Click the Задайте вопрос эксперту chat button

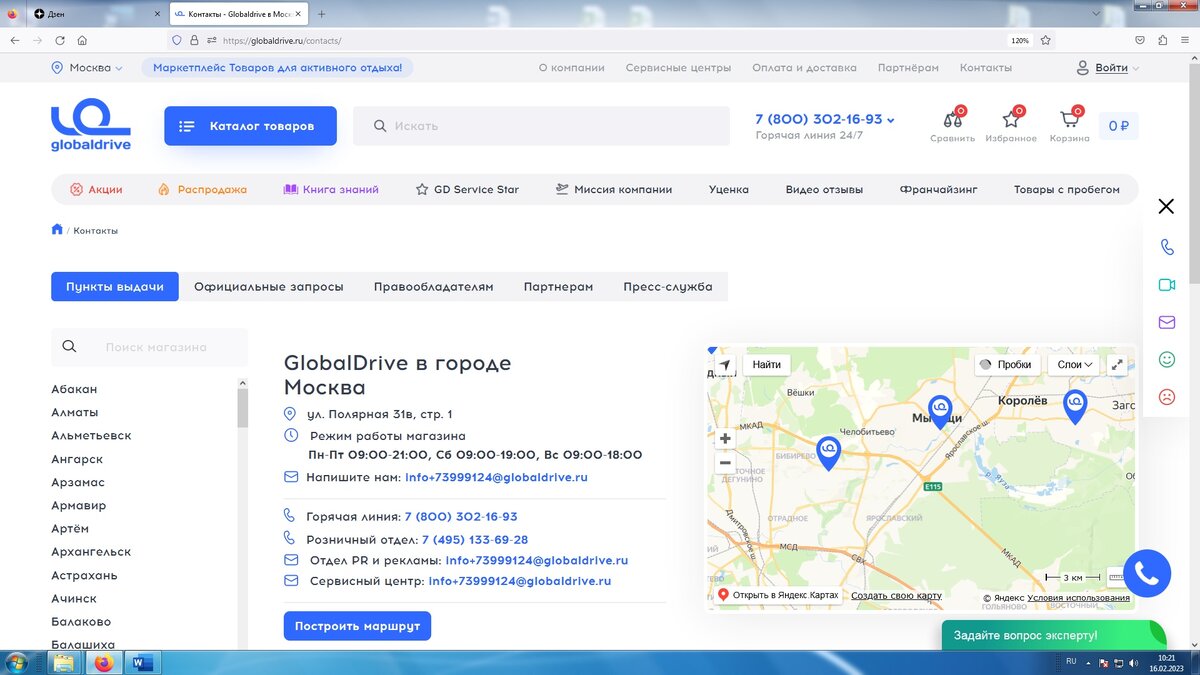click(x=1053, y=635)
